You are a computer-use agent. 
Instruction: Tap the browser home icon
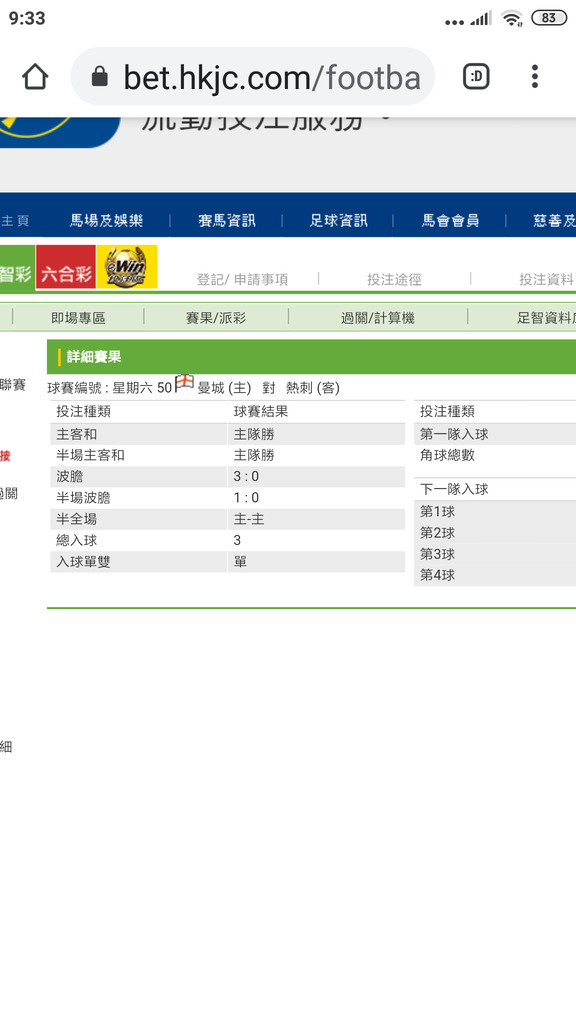35,77
